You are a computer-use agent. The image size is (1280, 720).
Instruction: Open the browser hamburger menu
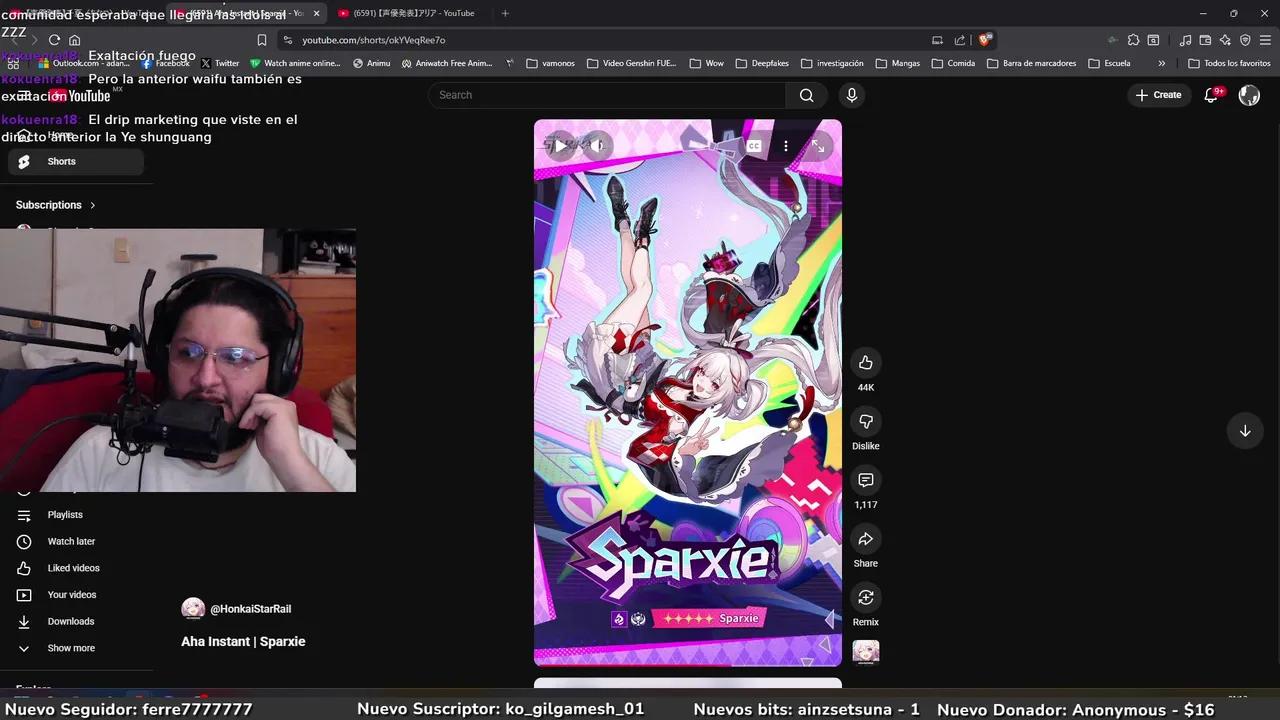coord(1265,40)
